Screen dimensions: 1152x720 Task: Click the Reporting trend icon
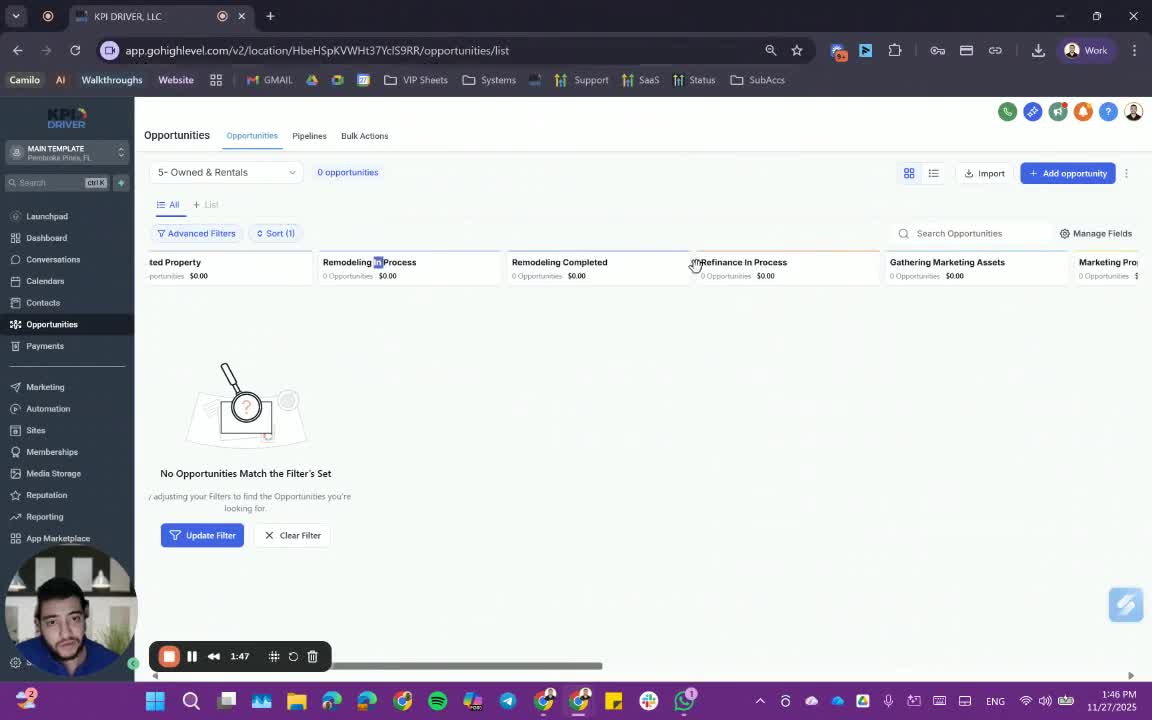(x=15, y=517)
